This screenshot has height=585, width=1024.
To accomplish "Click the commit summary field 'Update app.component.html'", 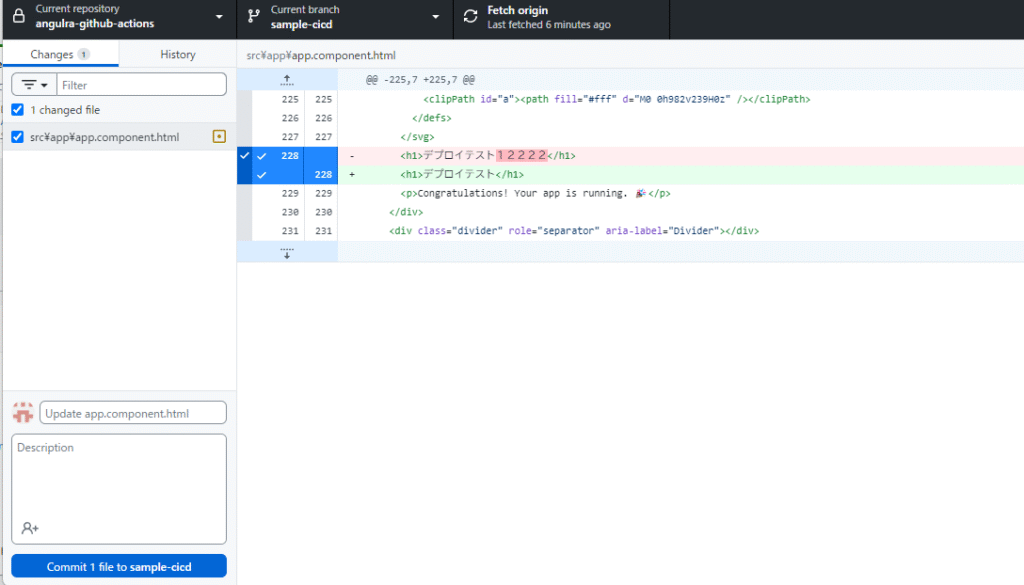I will (x=133, y=412).
